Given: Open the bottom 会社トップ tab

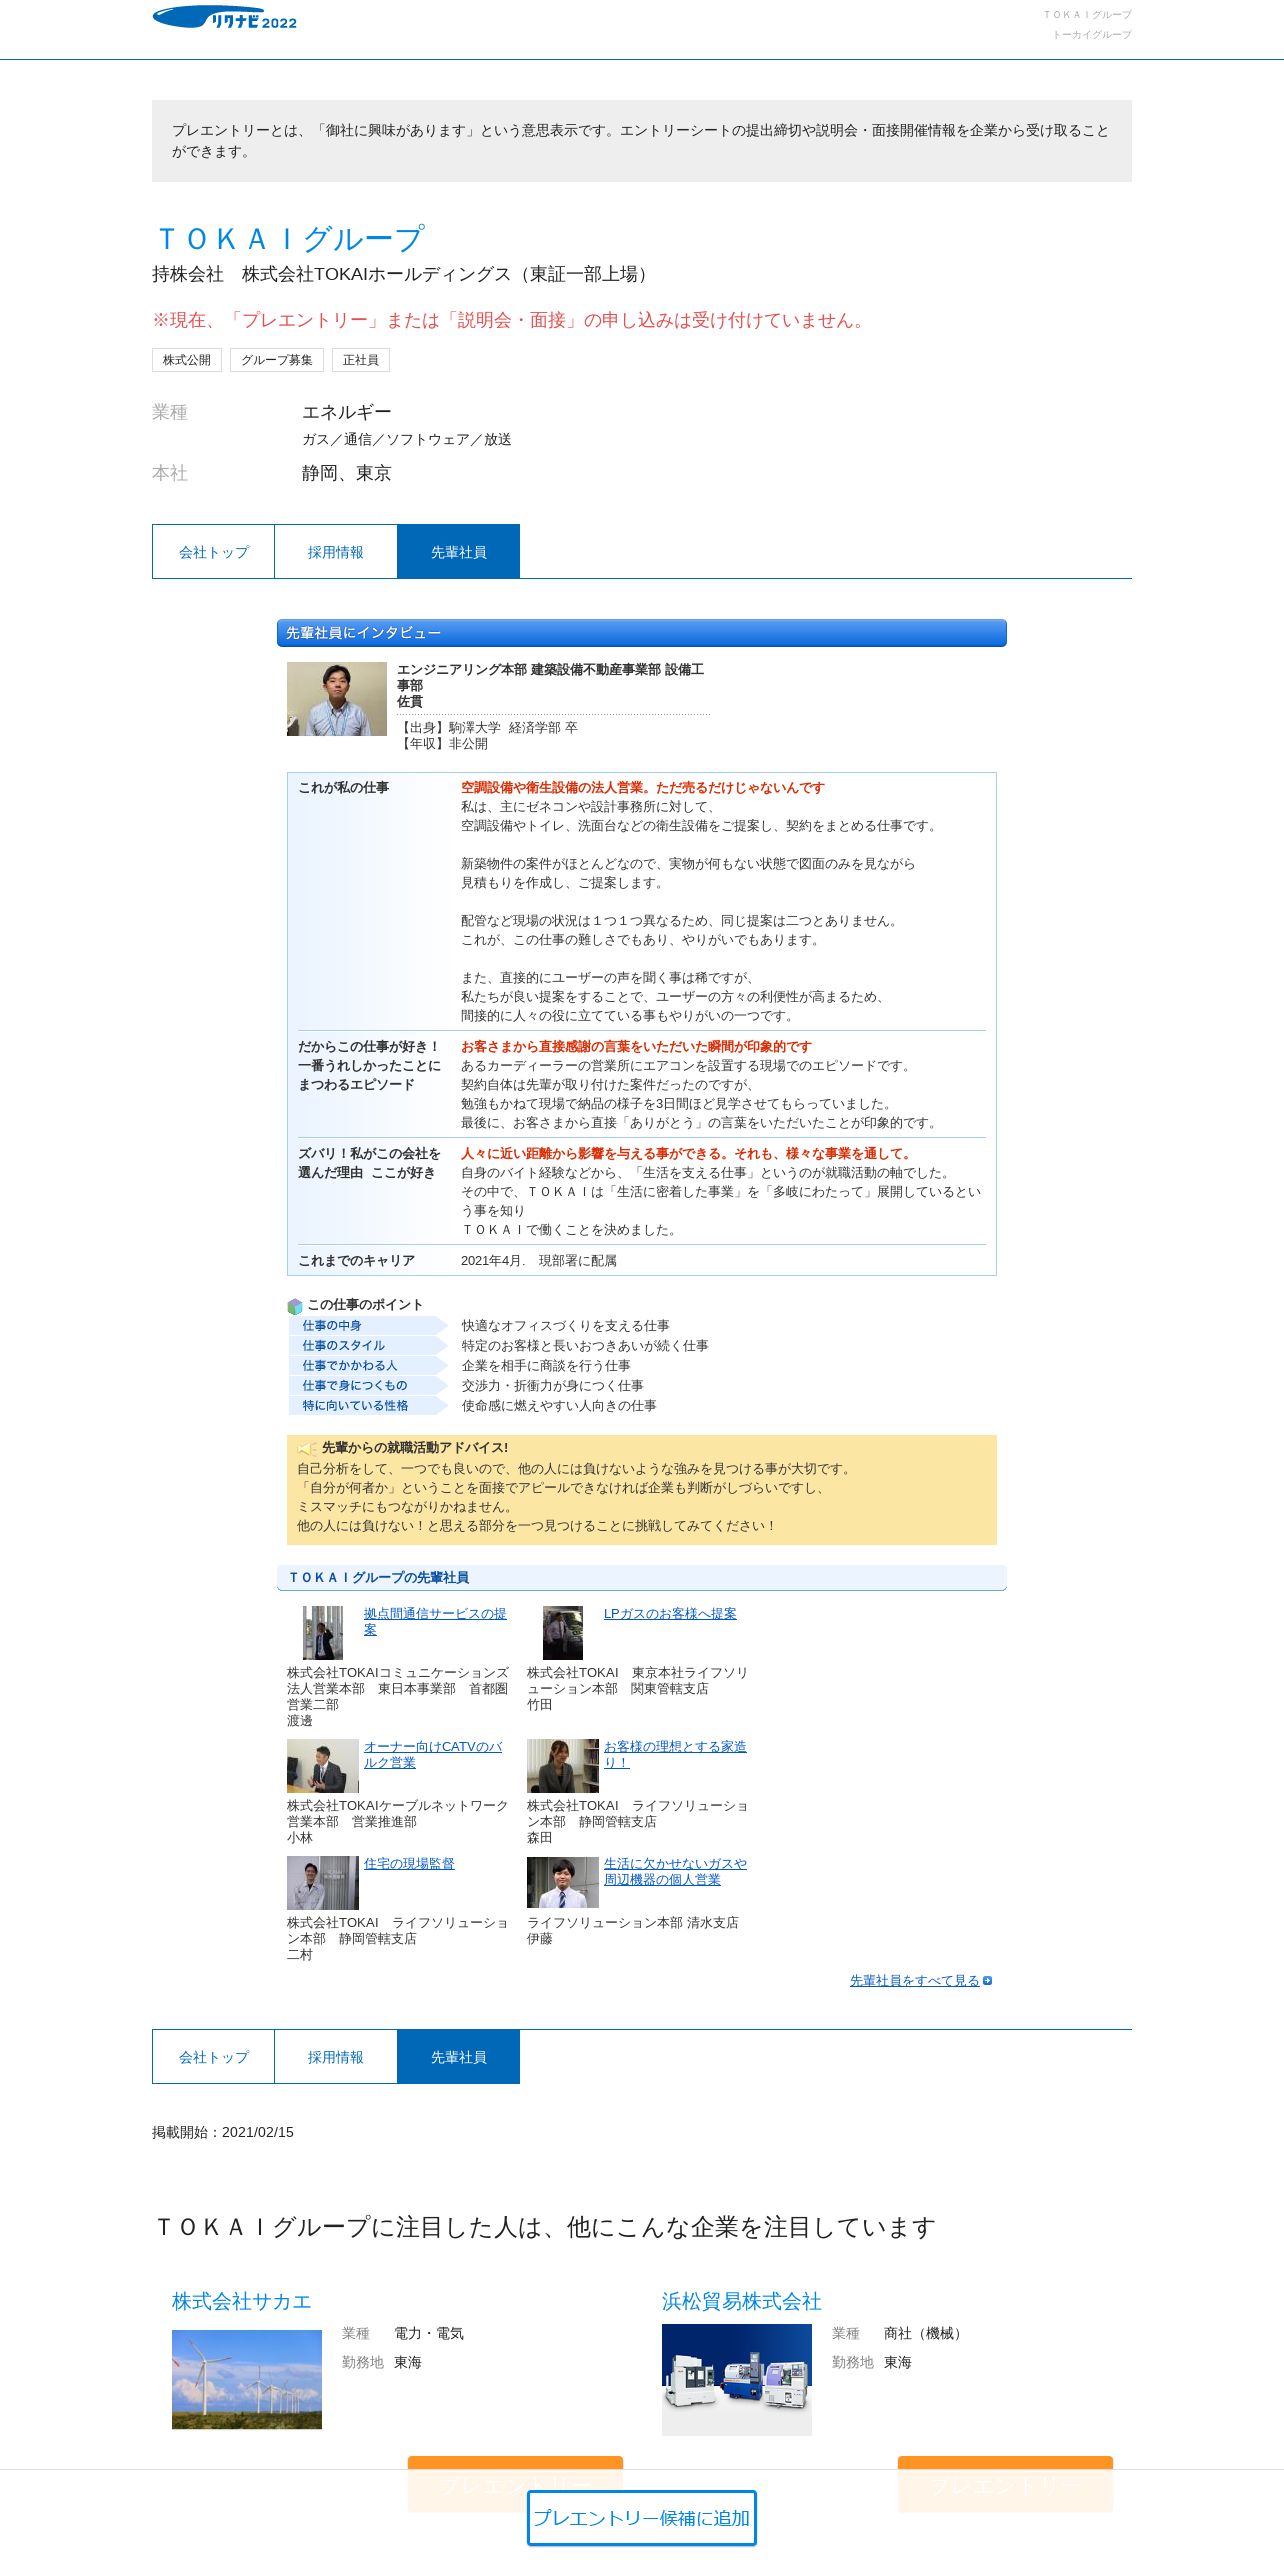Looking at the screenshot, I should tap(213, 2057).
